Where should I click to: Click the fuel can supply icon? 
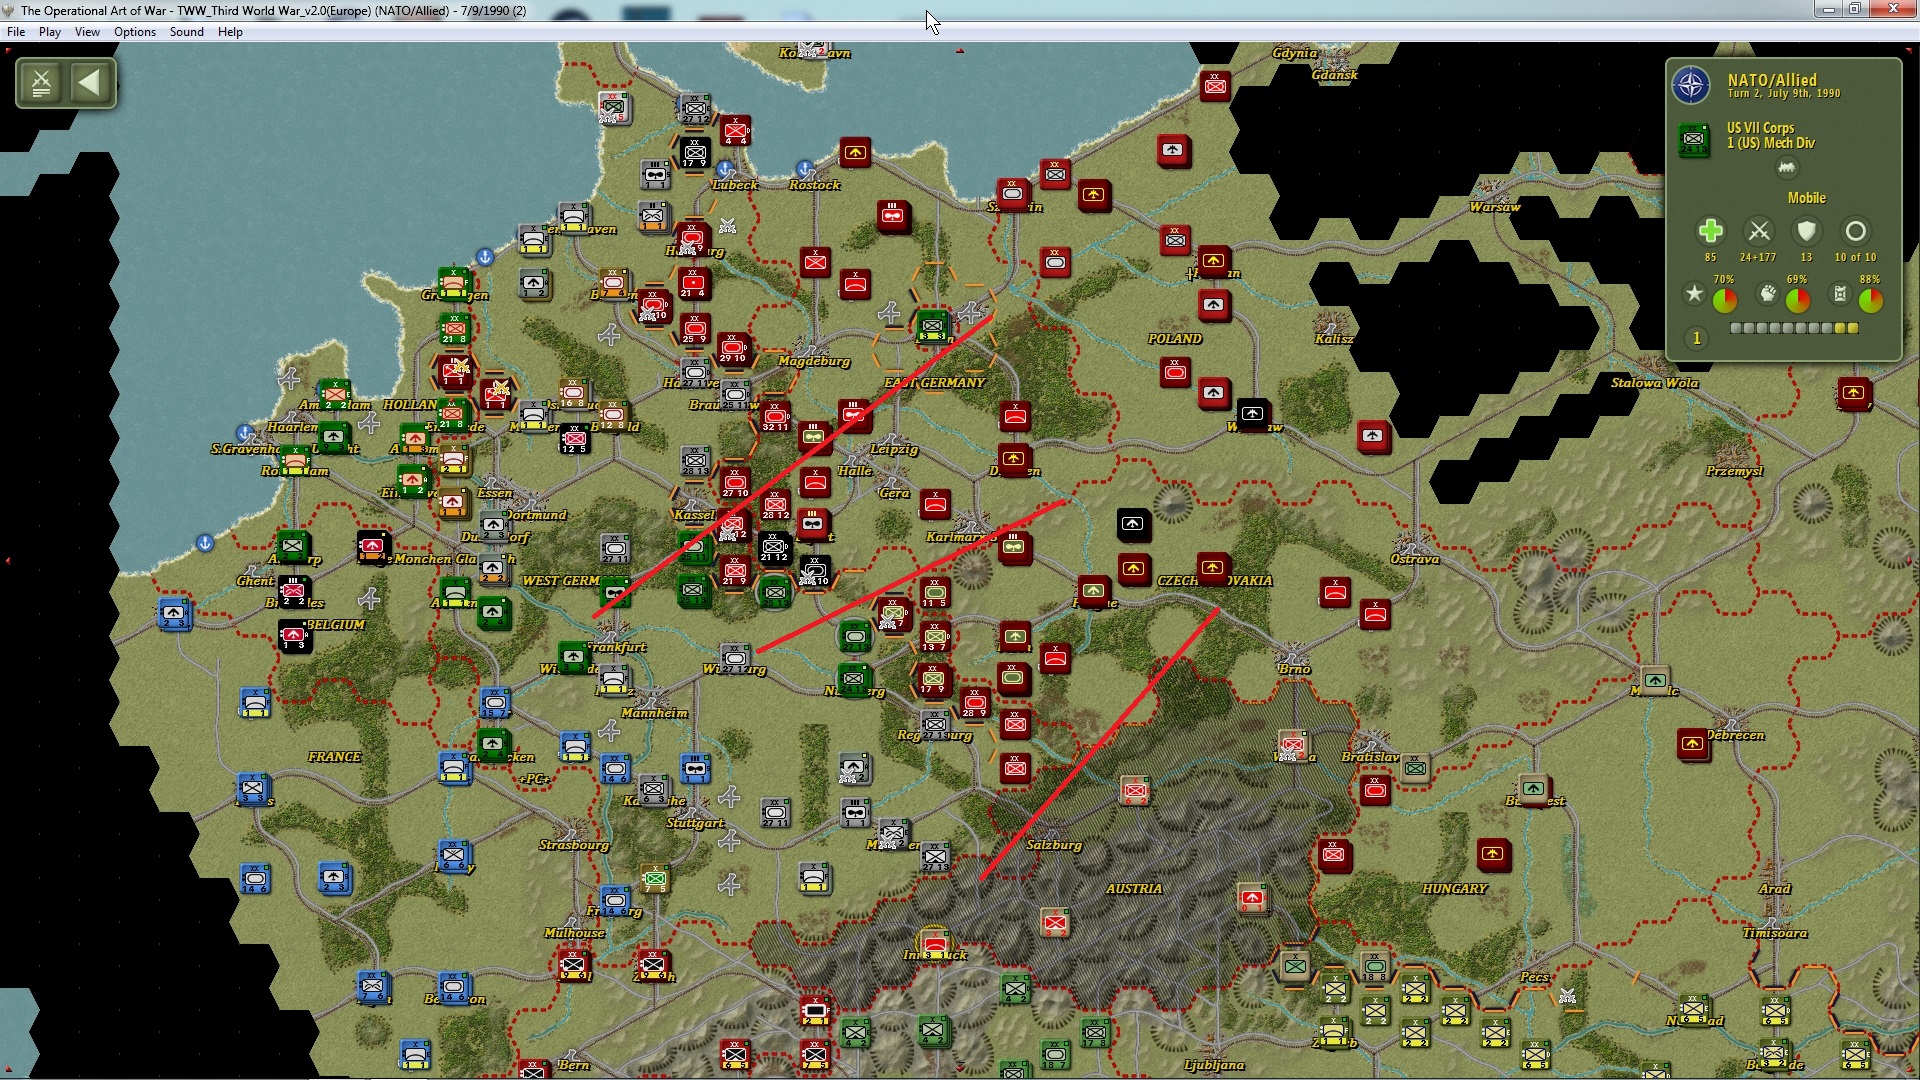[x=1840, y=293]
